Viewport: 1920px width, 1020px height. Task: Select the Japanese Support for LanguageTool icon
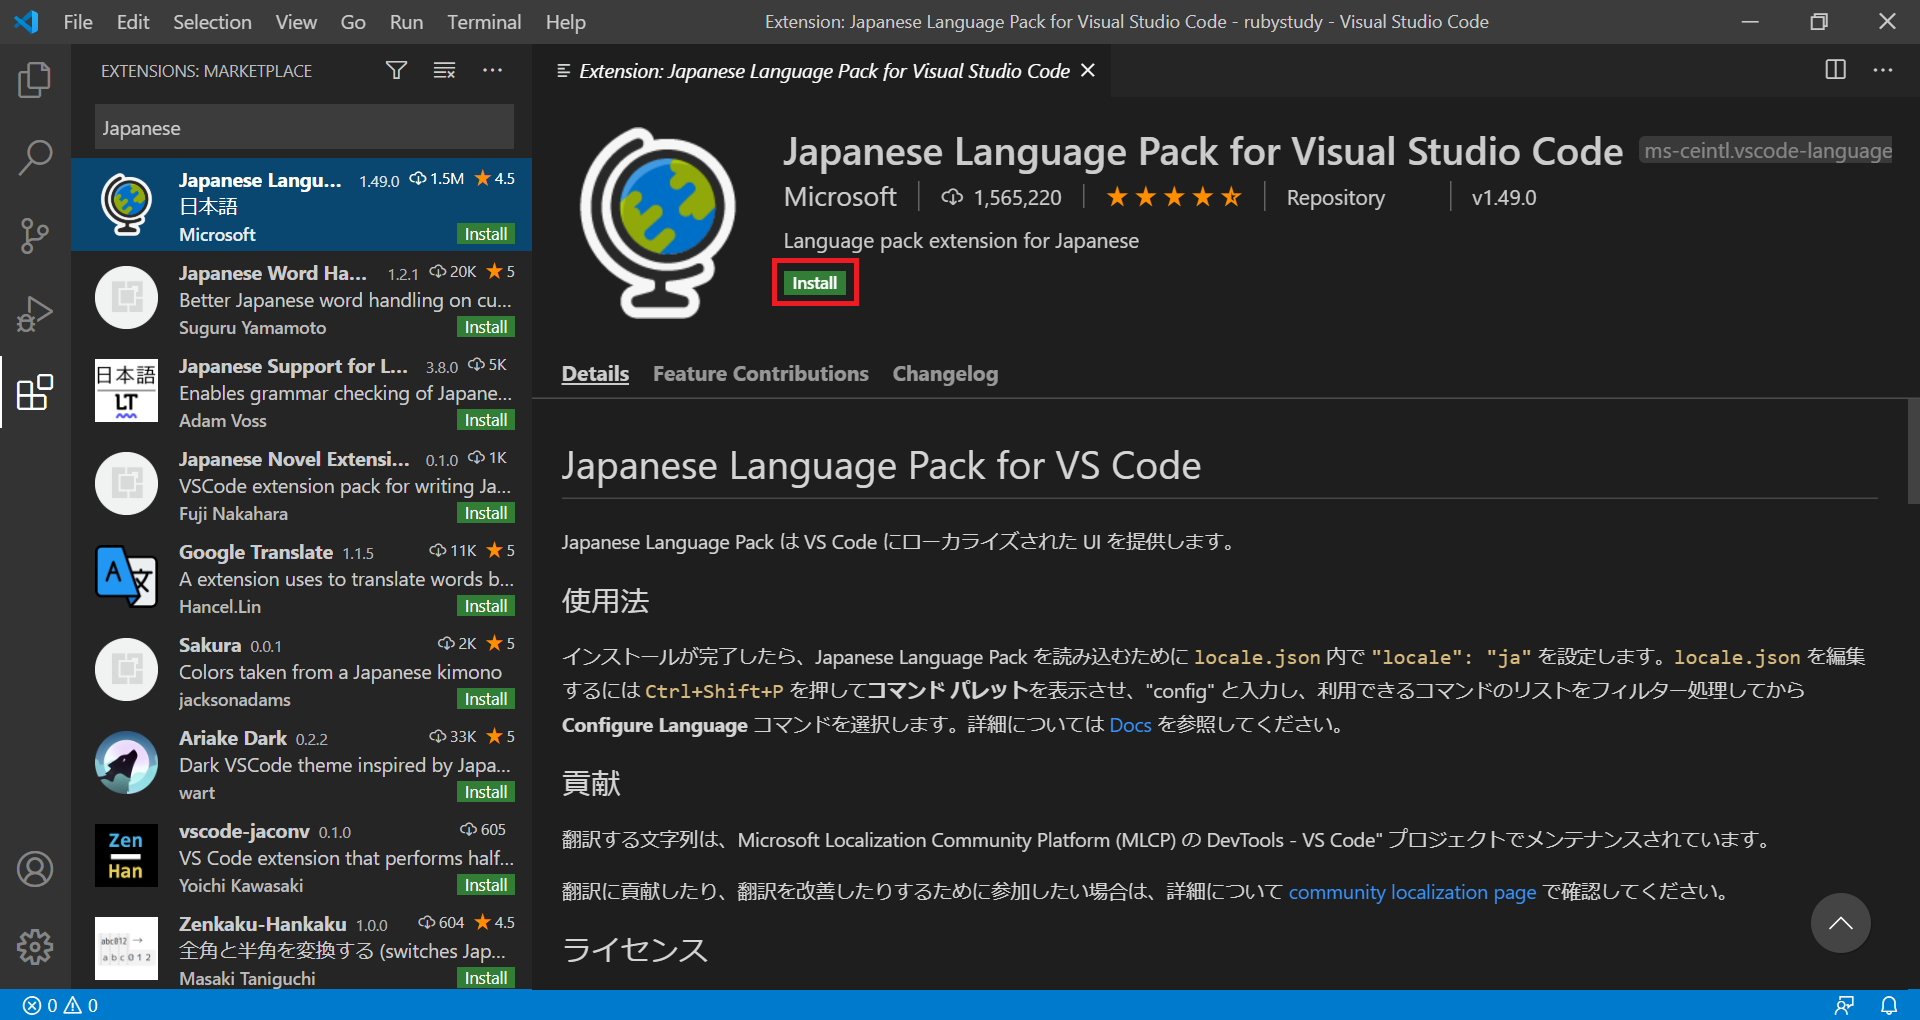[x=126, y=390]
